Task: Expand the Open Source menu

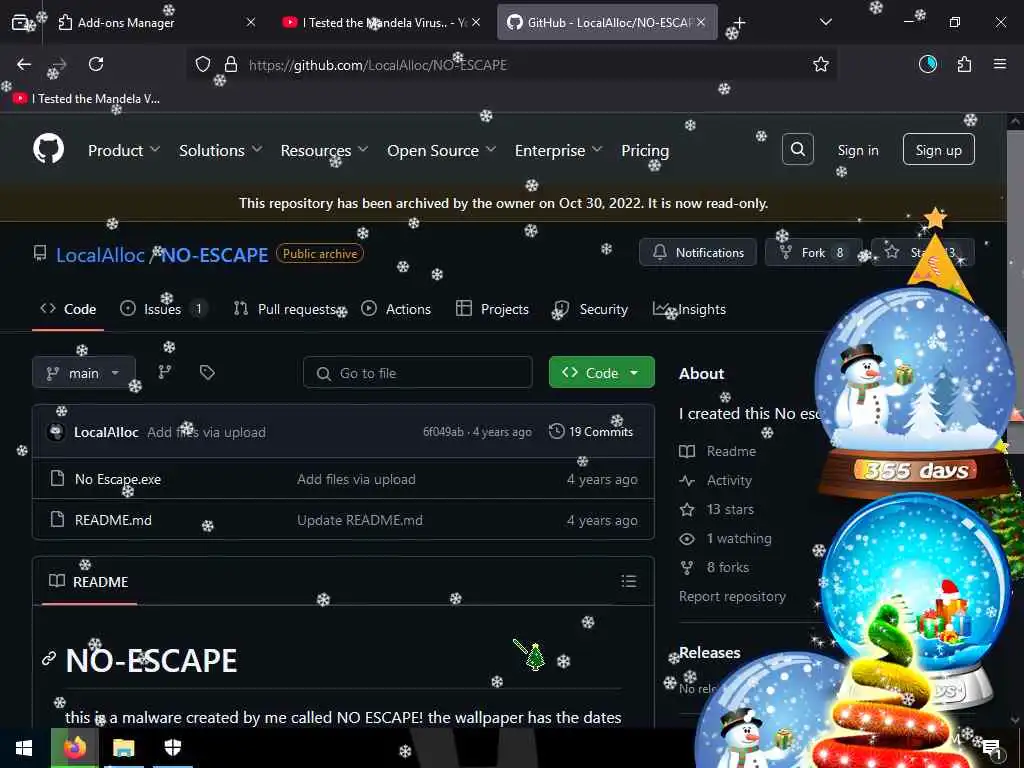Action: click(441, 150)
